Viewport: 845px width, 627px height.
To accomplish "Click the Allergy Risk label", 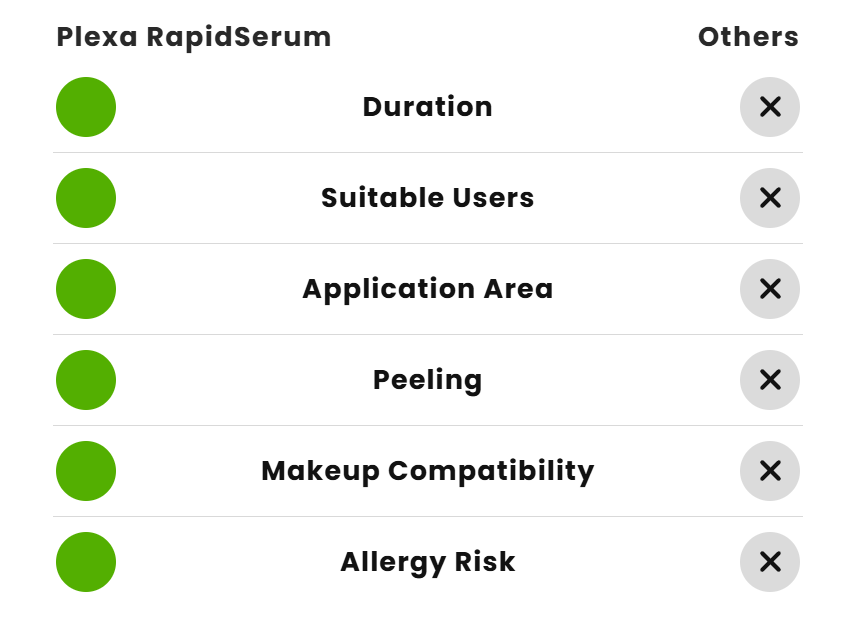I will point(427,562).
